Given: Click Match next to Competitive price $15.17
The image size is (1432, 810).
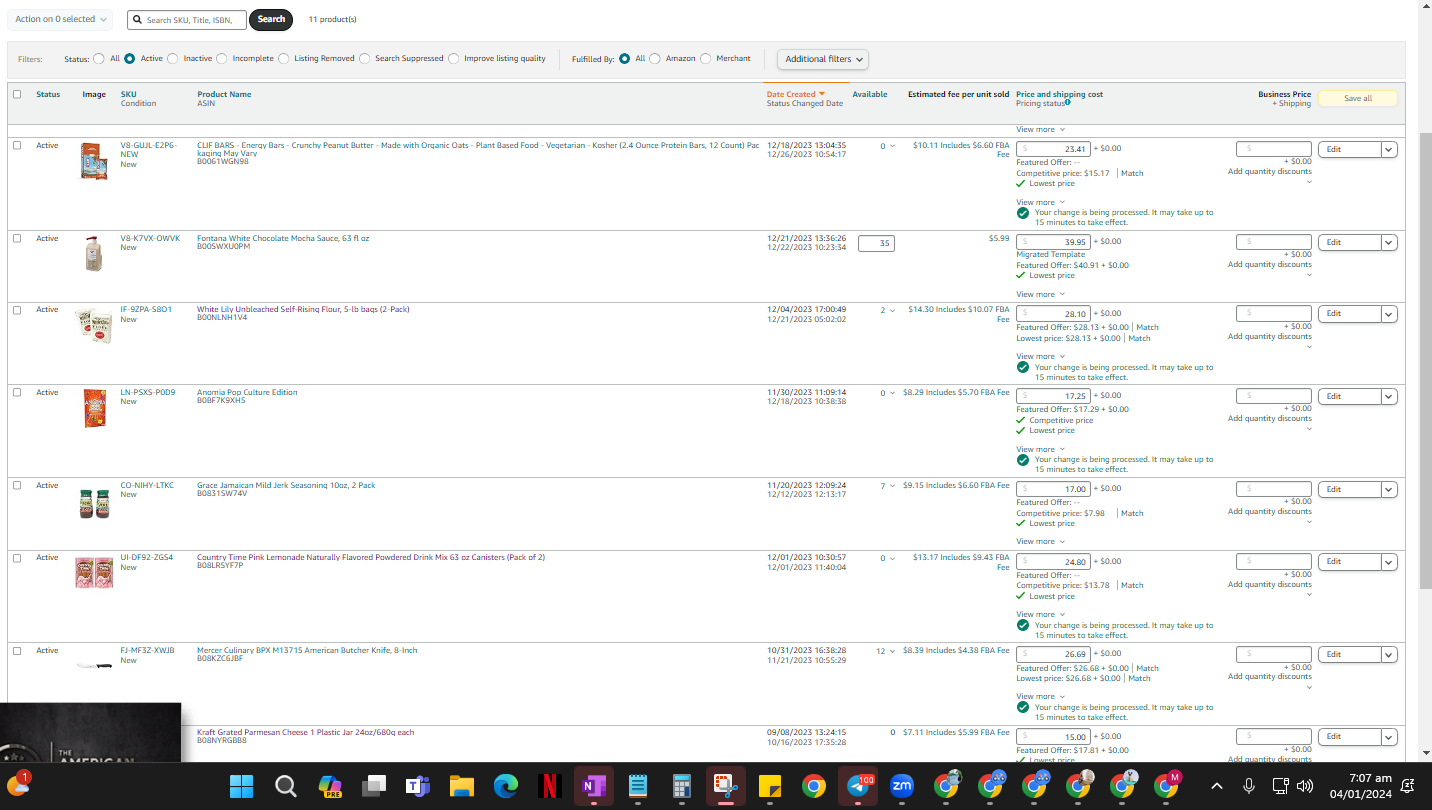Looking at the screenshot, I should (1132, 173).
